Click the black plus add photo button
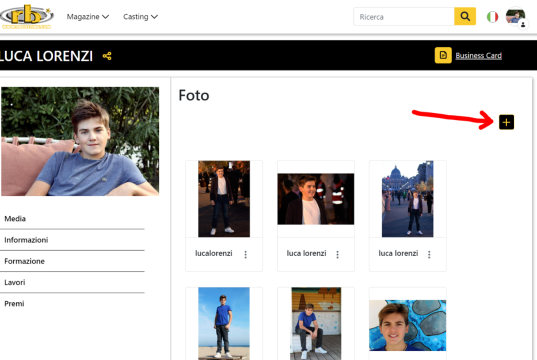Image resolution: width=537 pixels, height=360 pixels. [x=506, y=122]
